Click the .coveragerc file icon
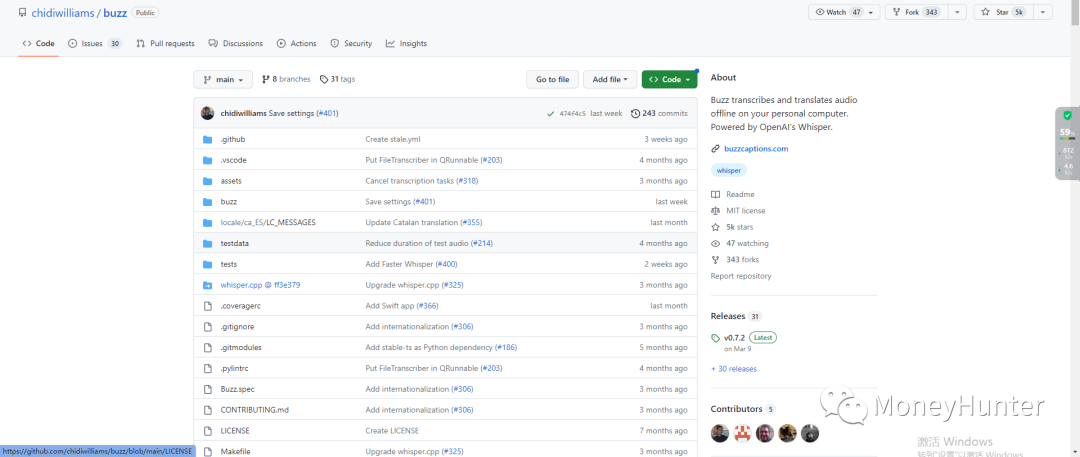The width and height of the screenshot is (1080, 457). tap(207, 305)
